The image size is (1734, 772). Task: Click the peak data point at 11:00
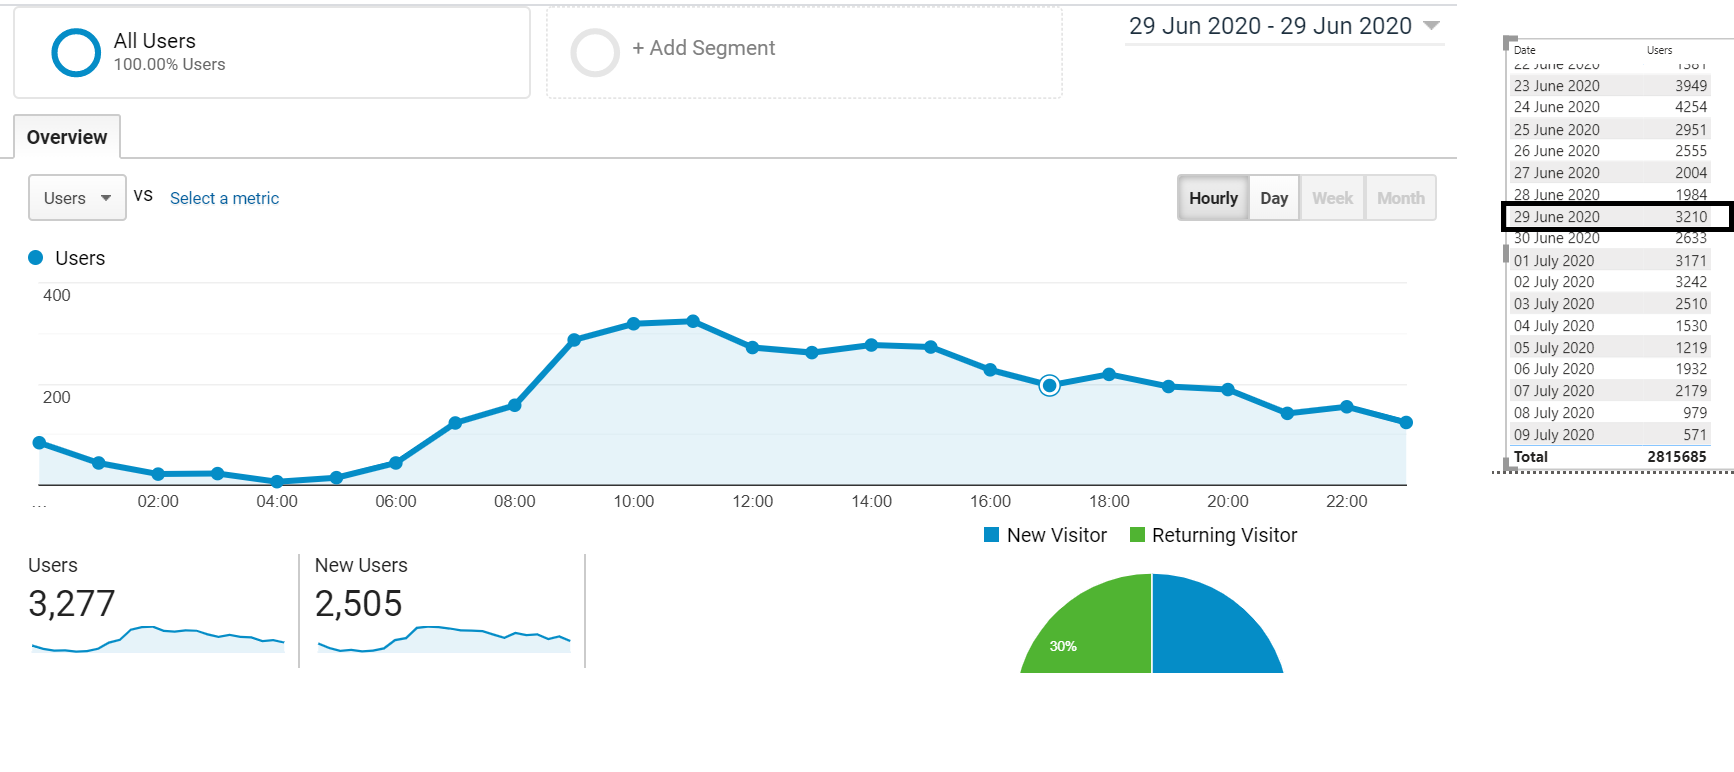tap(693, 321)
